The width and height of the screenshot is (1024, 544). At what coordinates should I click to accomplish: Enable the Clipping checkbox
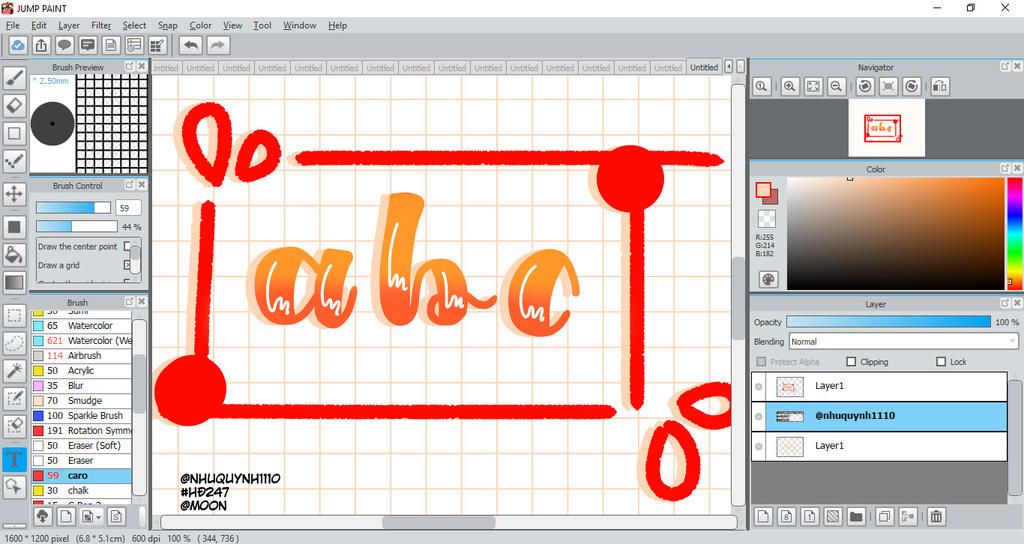(851, 361)
